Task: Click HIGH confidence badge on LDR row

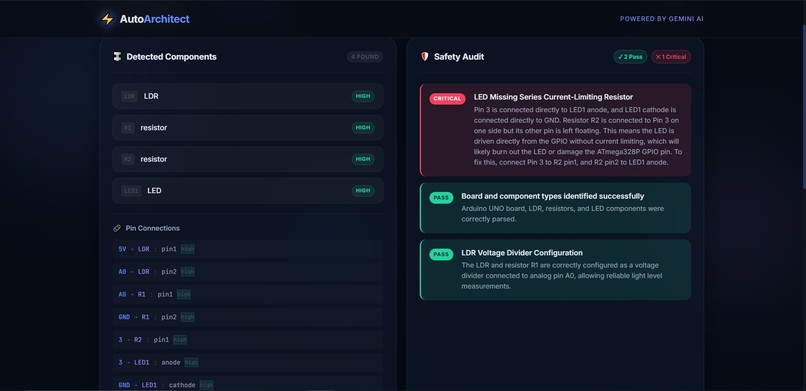Action: point(363,96)
